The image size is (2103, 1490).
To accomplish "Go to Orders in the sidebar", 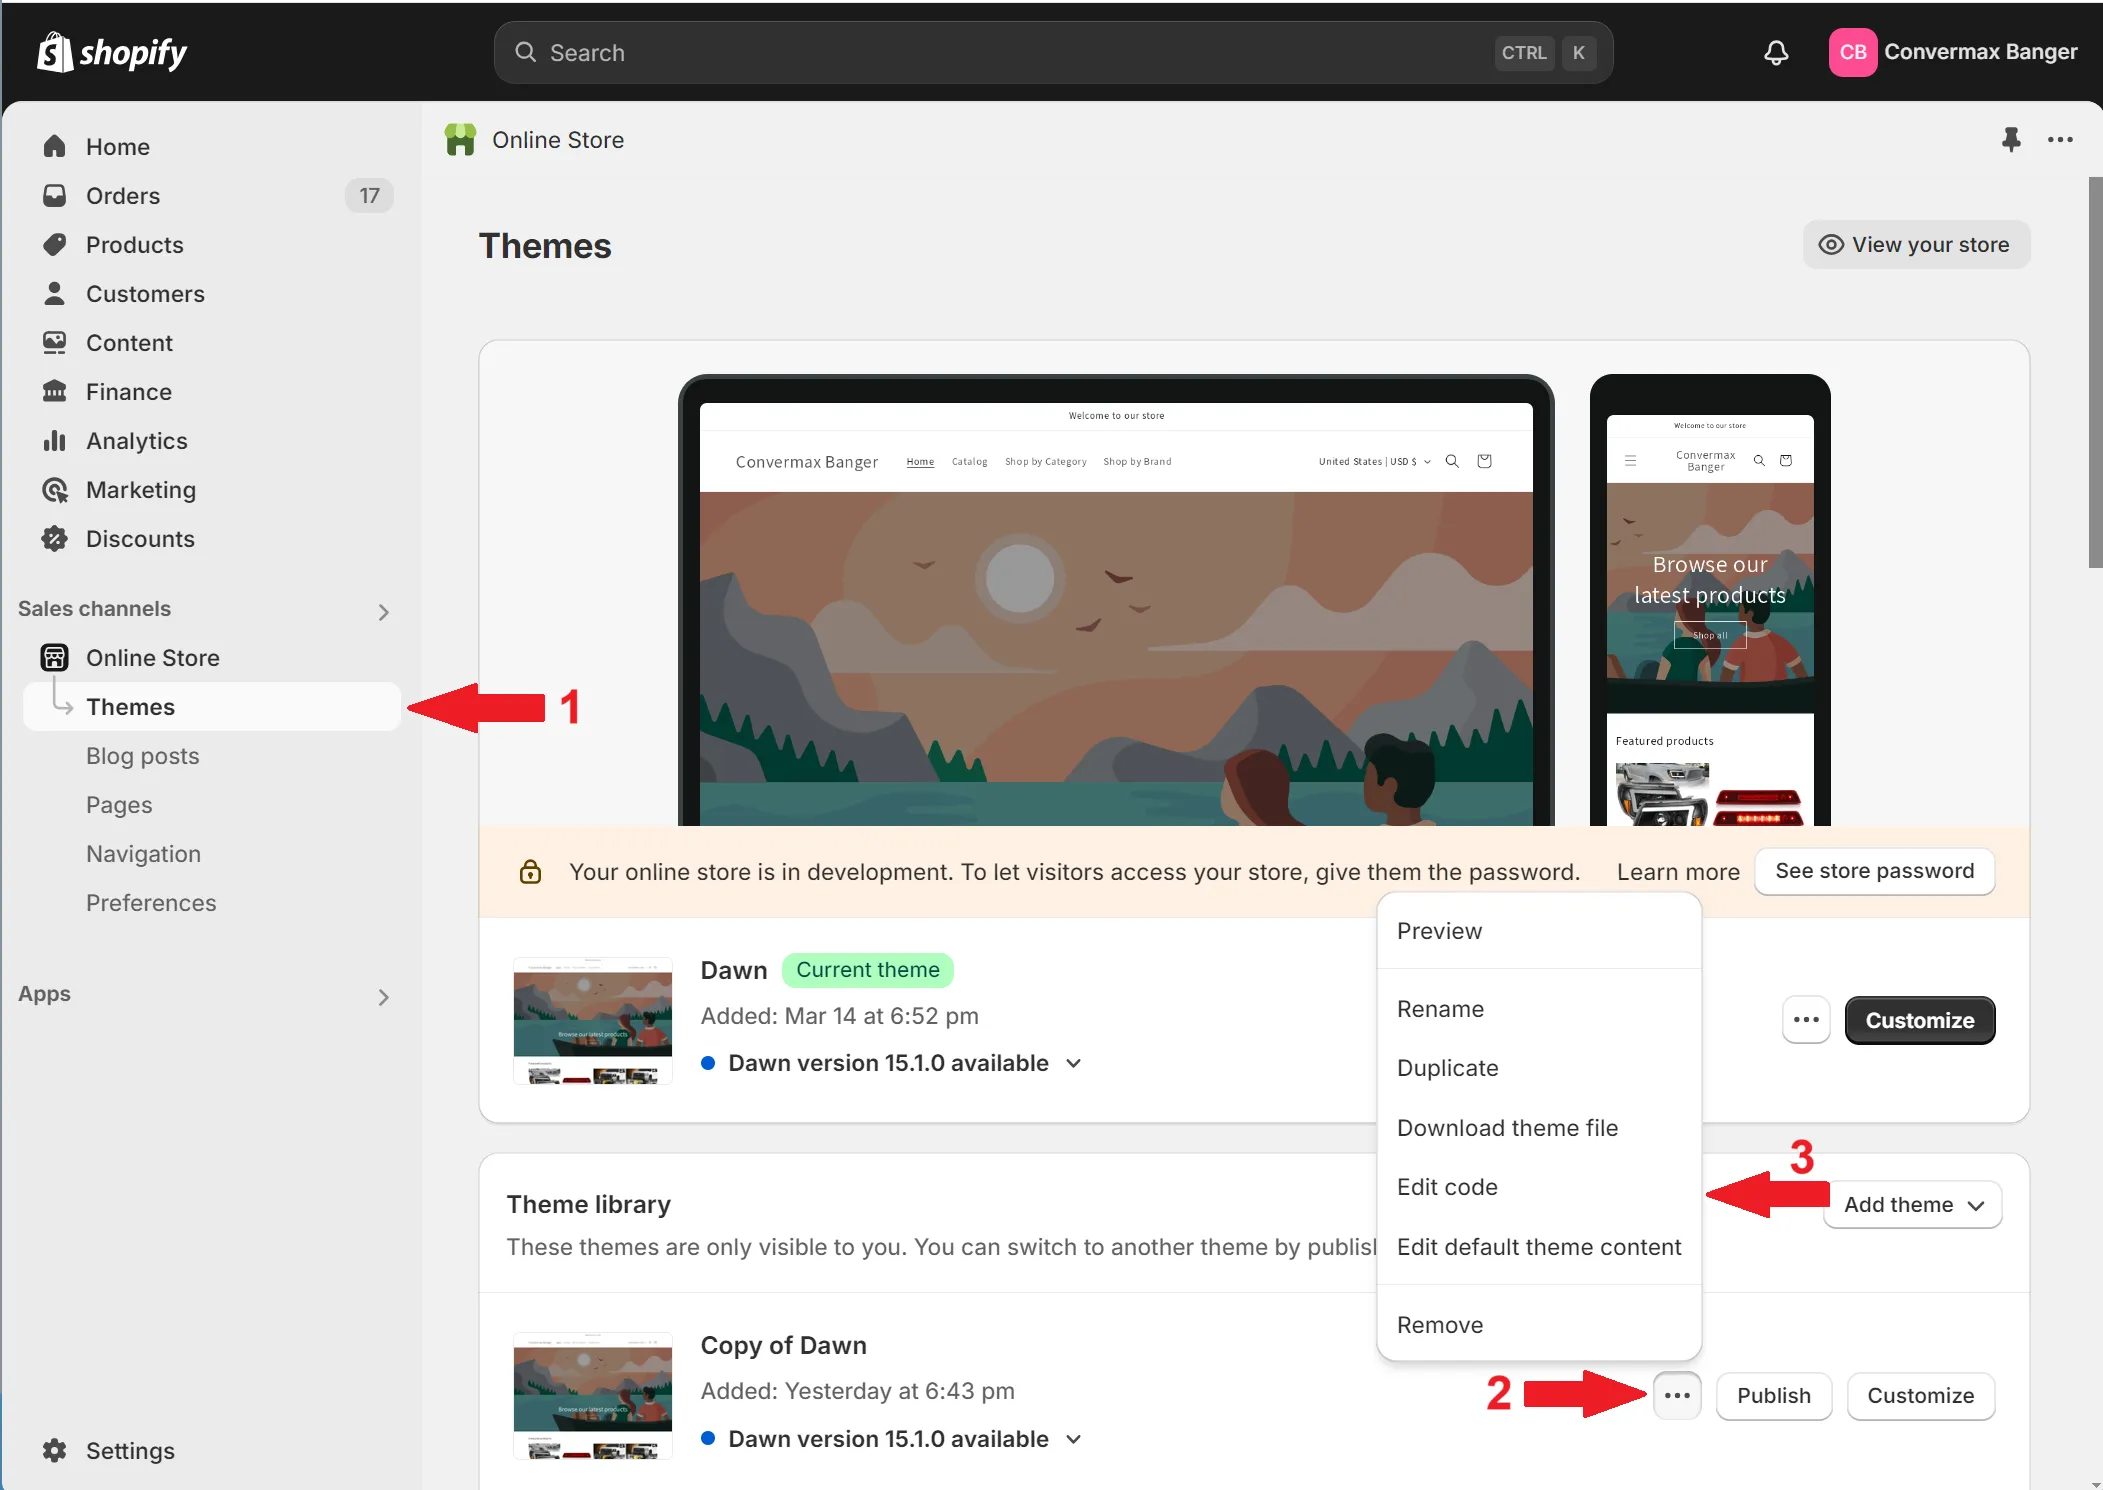I will coord(122,196).
